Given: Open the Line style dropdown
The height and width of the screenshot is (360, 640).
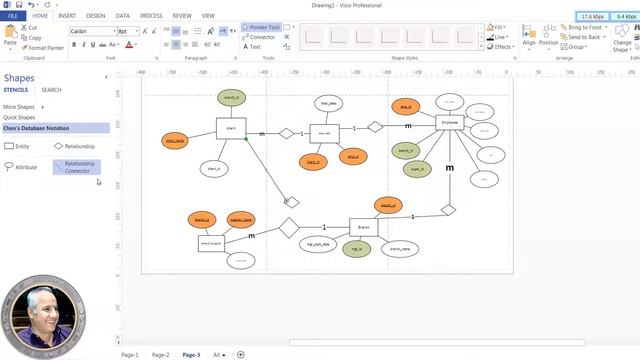Looking at the screenshot, I should [497, 37].
